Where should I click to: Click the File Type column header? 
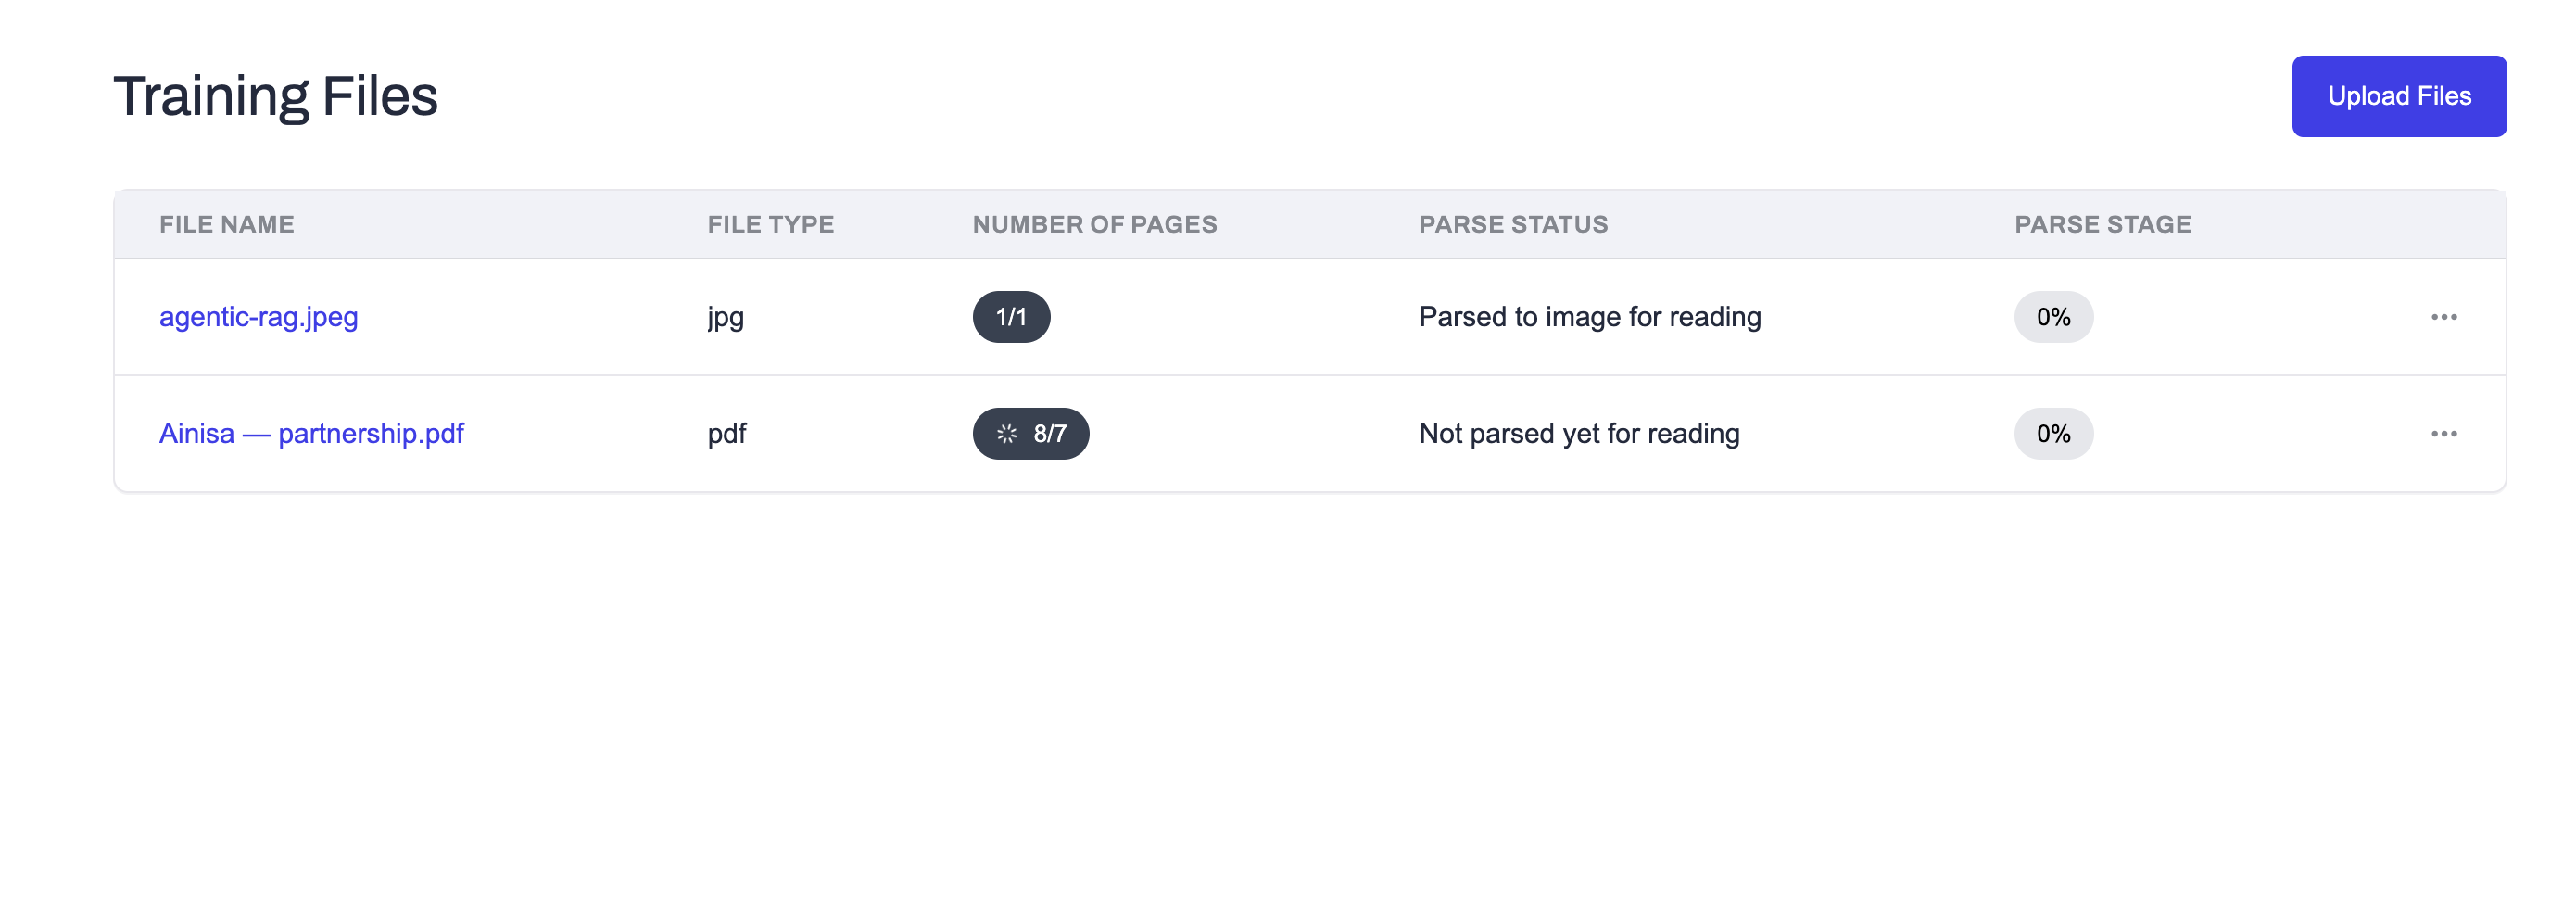click(x=770, y=224)
